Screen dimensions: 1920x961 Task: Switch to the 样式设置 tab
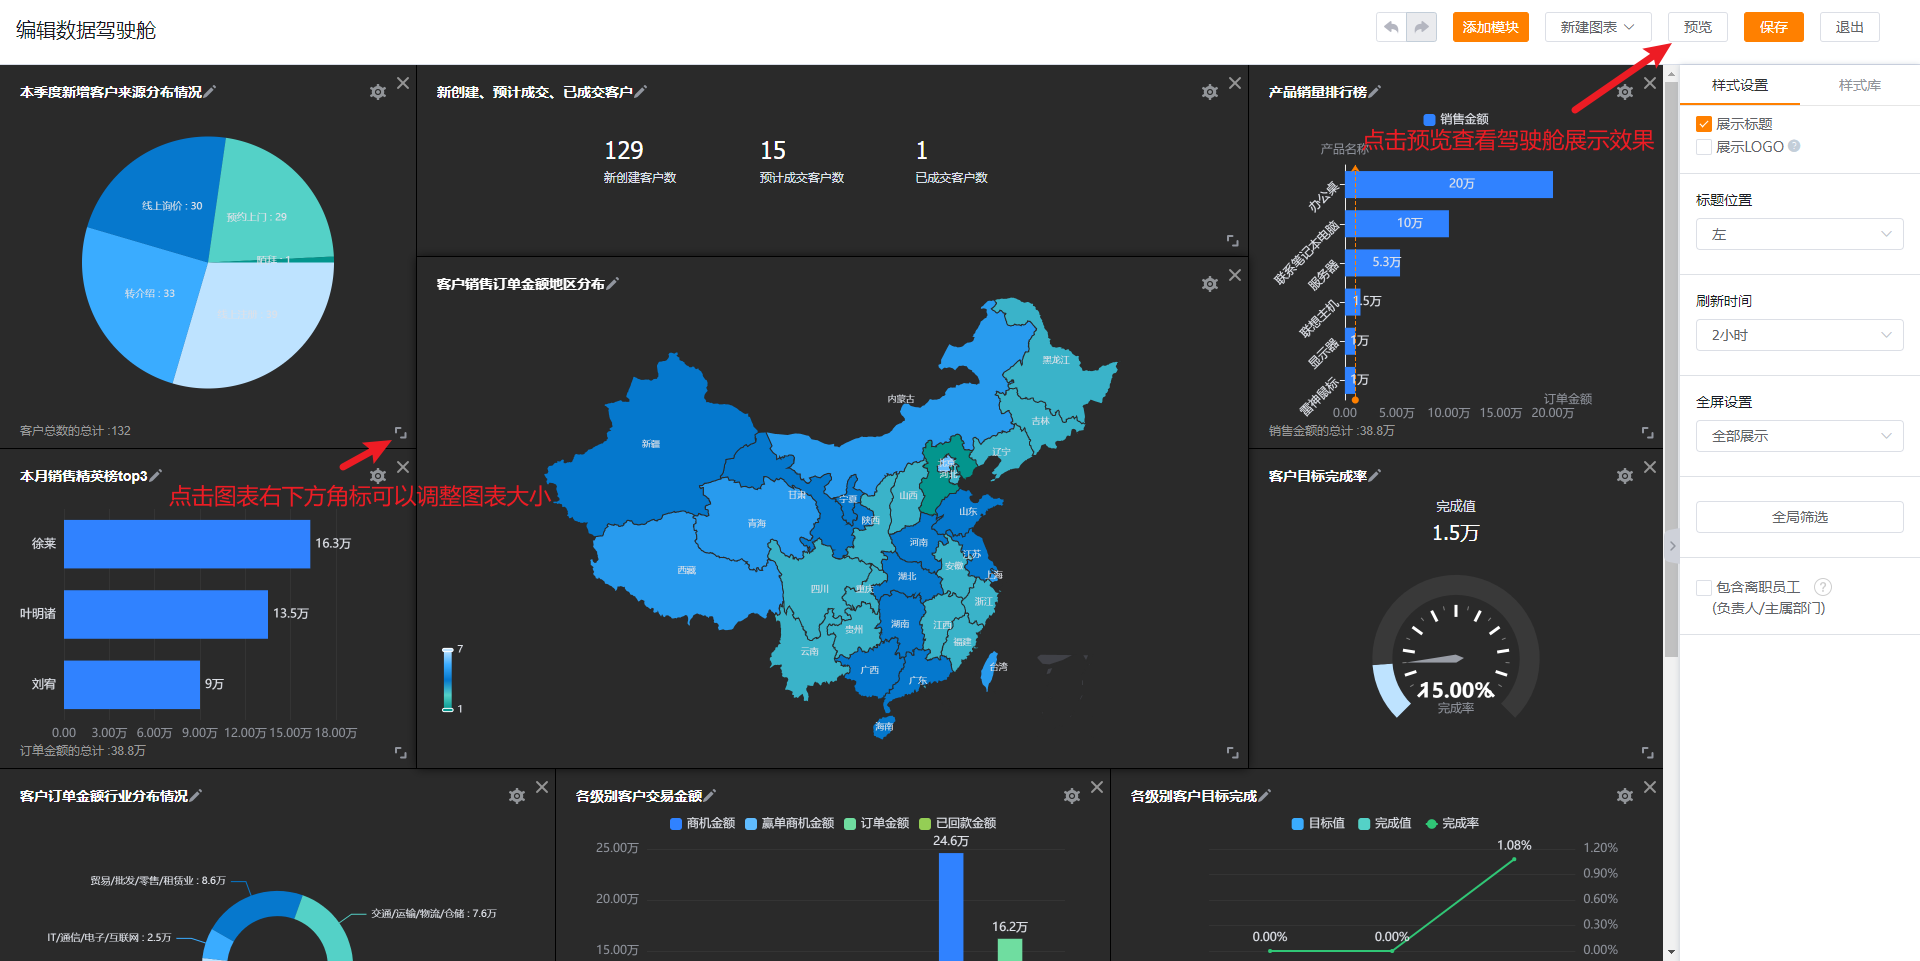point(1740,85)
